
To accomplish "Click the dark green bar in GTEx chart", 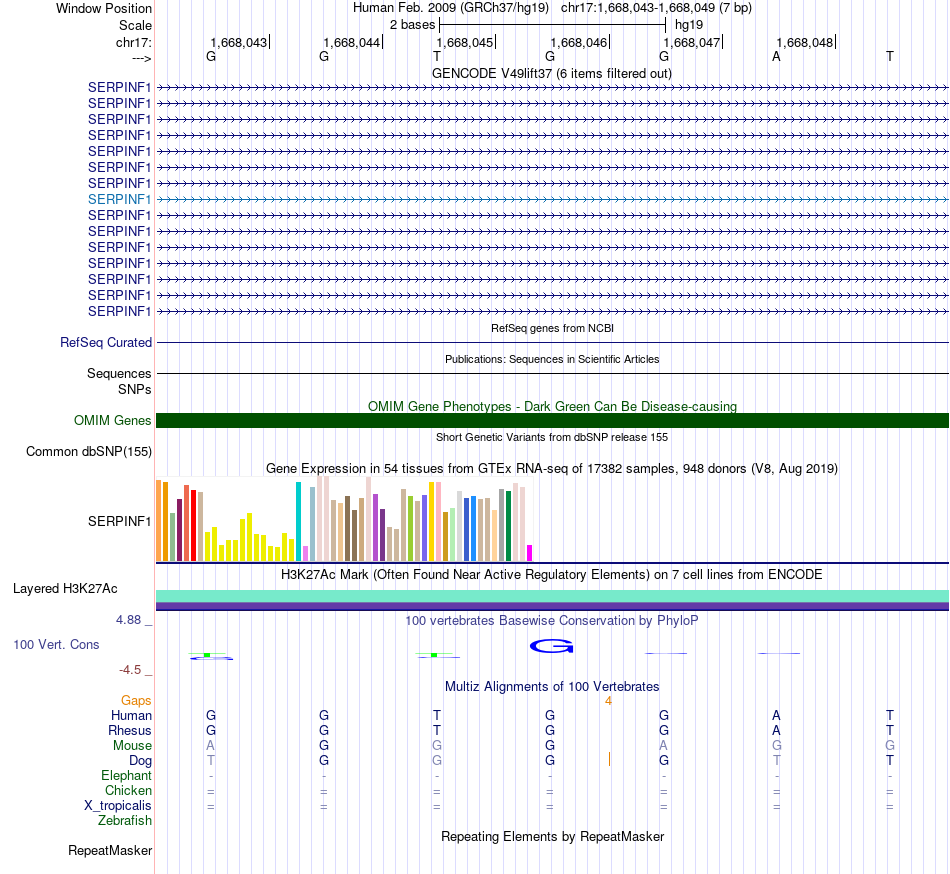I will (508, 526).
